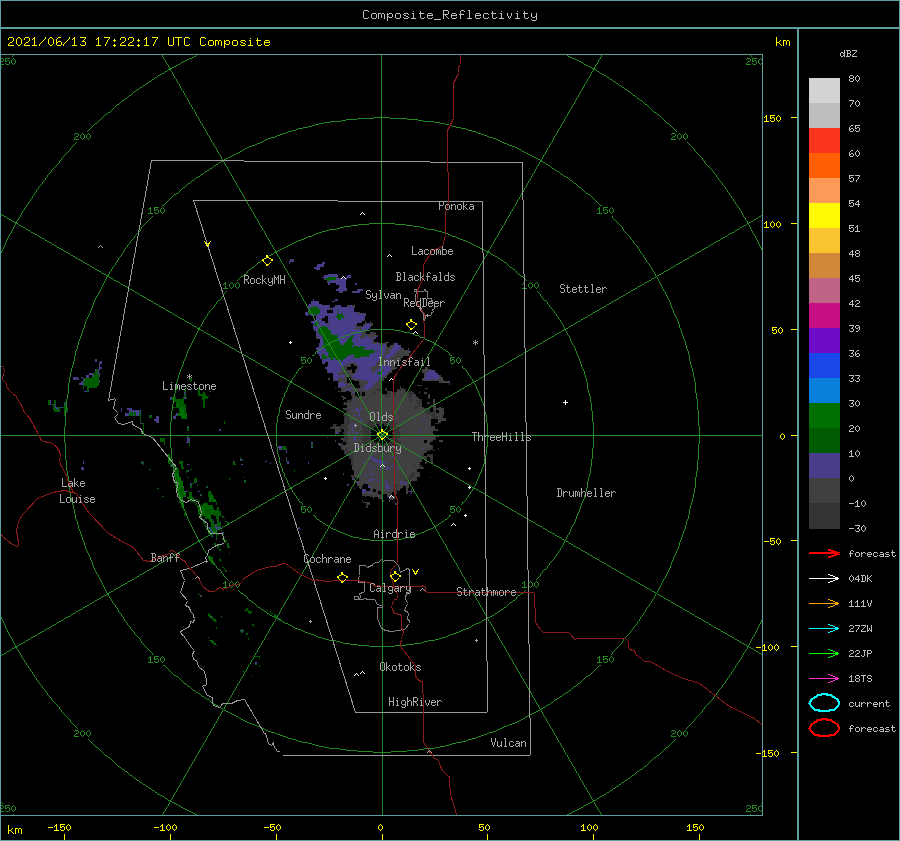Viewport: 900px width, 841px height.
Task: Click the bright green swatch in the dBZ scale
Action: (824, 416)
